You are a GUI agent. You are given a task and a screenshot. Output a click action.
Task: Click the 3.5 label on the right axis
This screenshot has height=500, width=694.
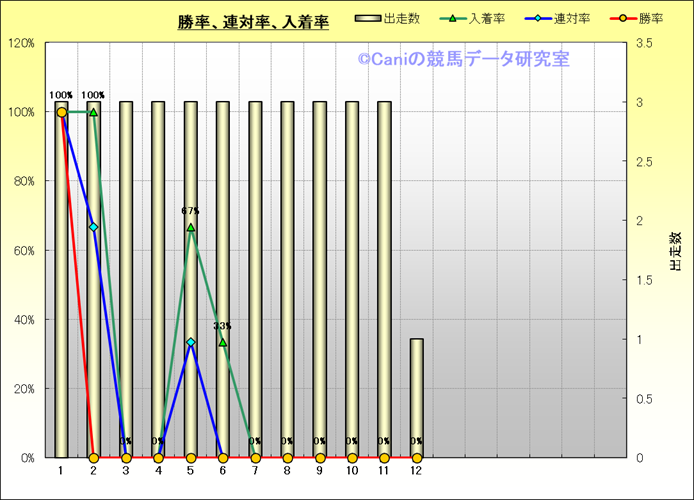click(643, 43)
